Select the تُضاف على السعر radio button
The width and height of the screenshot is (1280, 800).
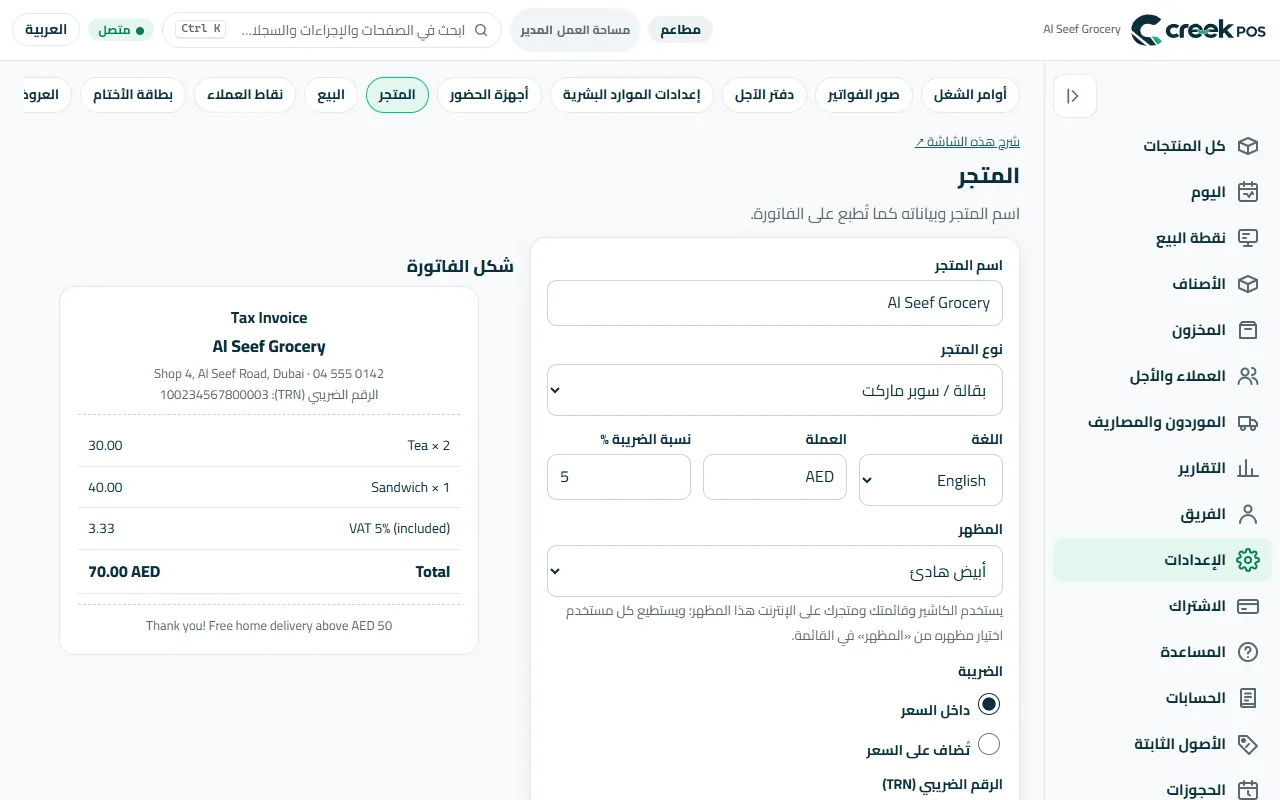pos(988,744)
